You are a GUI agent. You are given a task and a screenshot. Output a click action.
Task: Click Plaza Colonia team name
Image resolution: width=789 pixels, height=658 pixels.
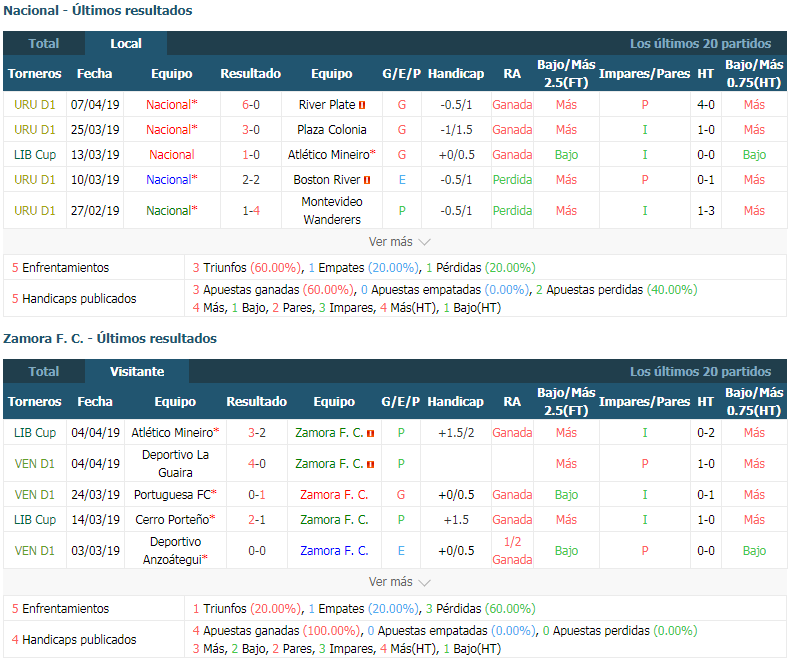[x=332, y=130]
